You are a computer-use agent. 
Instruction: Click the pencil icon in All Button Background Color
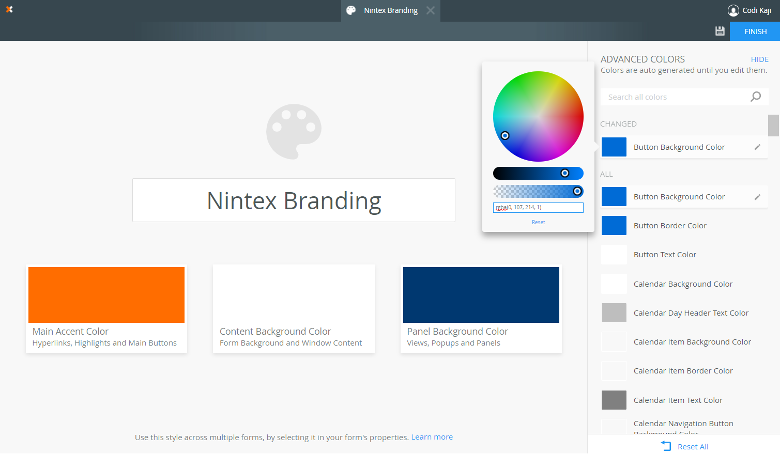click(x=757, y=197)
